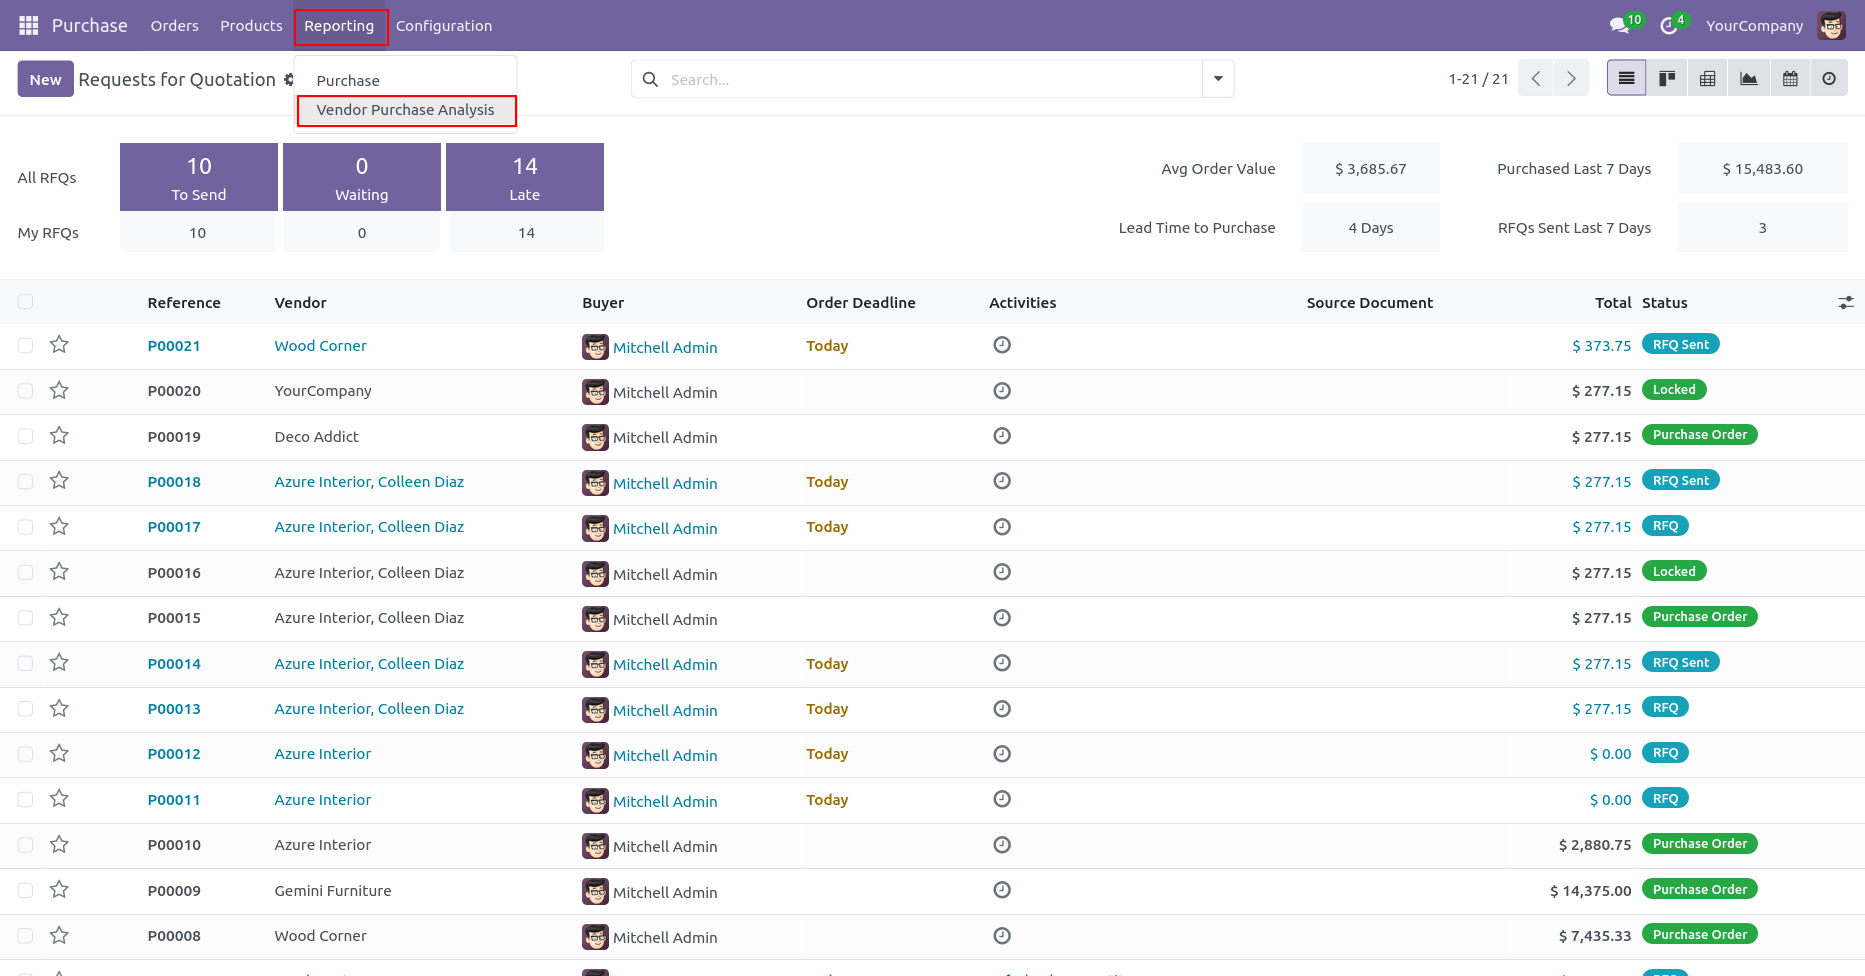Image resolution: width=1865 pixels, height=976 pixels.
Task: Select the P00020 row checkbox
Action: pyautogui.click(x=25, y=391)
